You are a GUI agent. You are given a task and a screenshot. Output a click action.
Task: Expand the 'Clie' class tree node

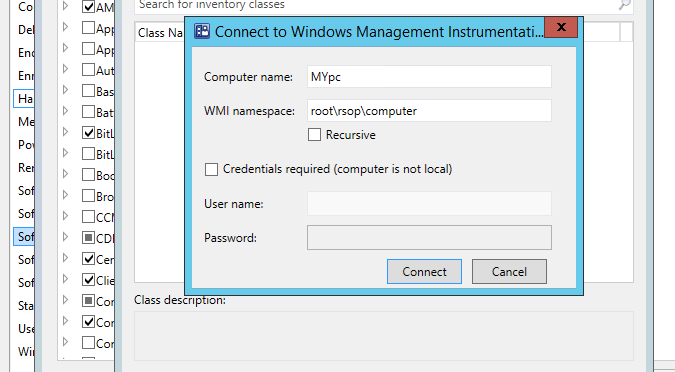pos(65,279)
